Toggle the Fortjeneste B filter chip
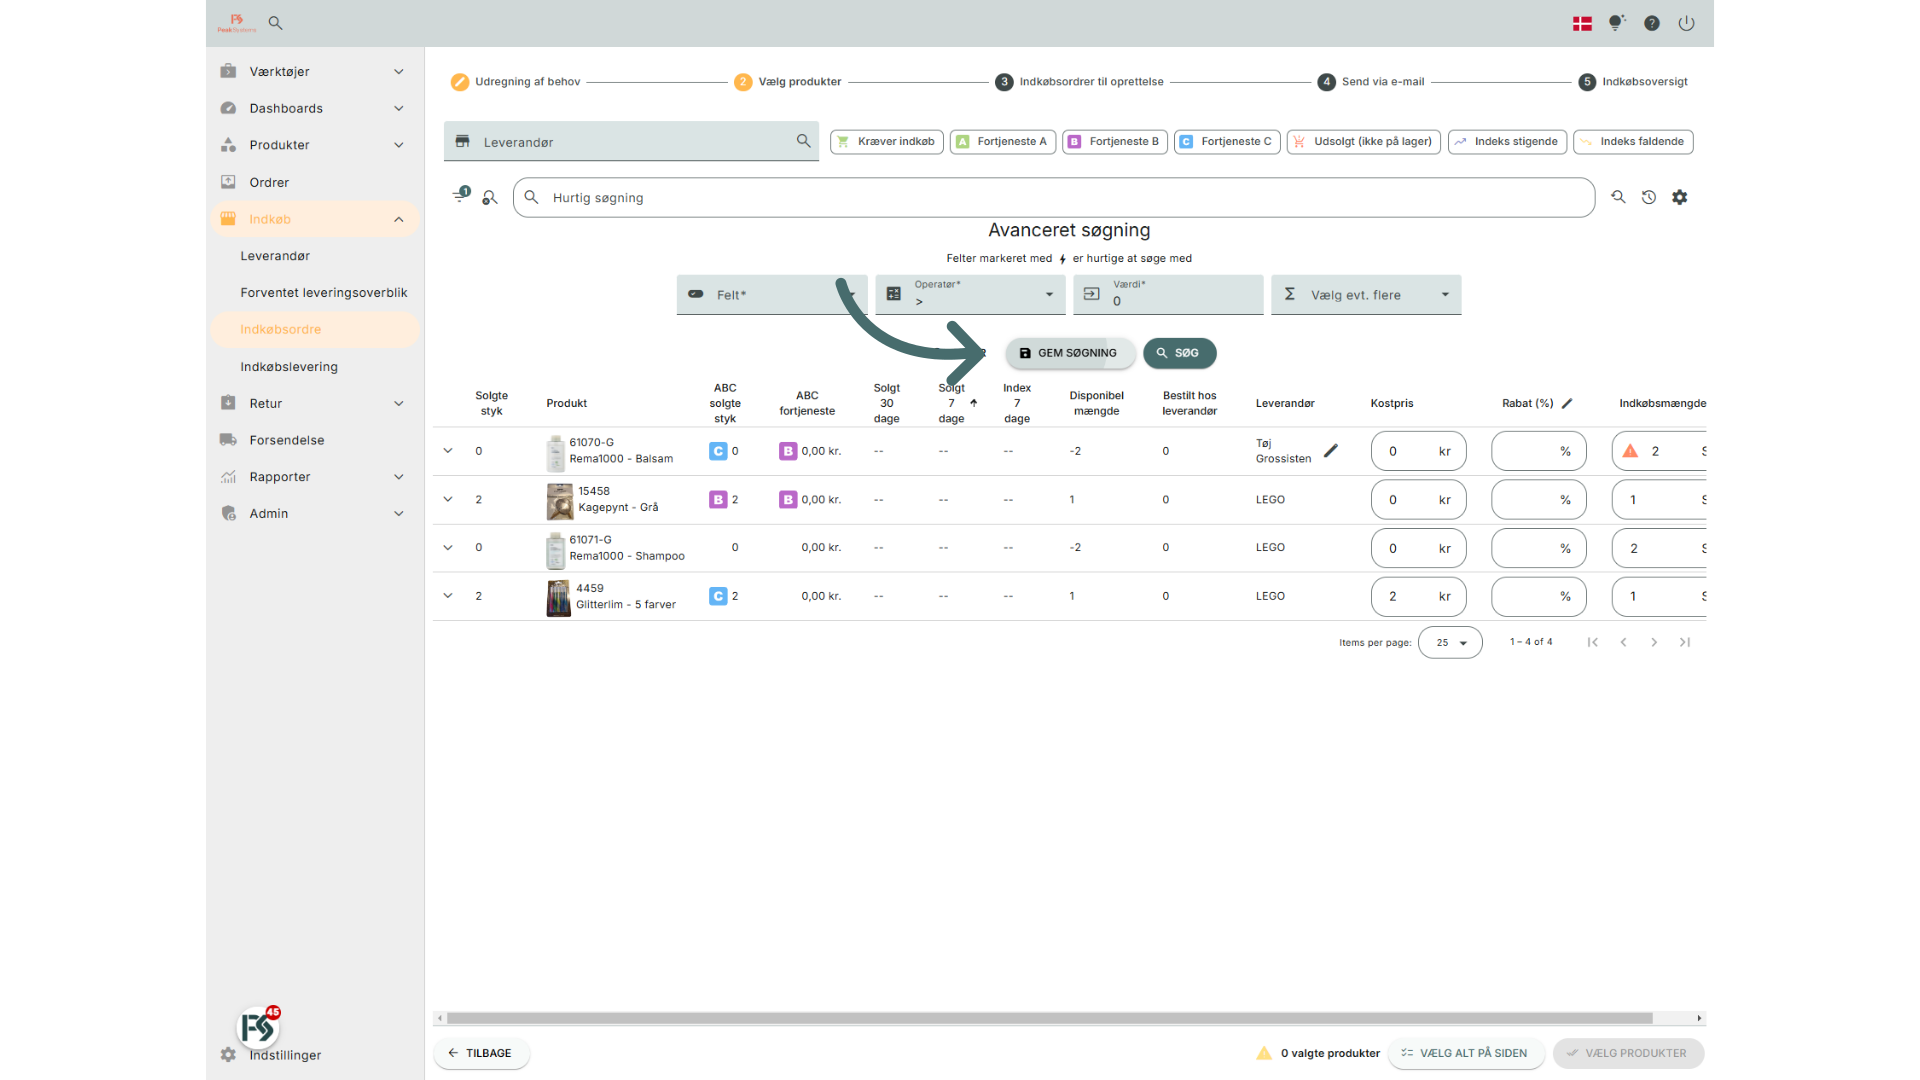The width and height of the screenshot is (1920, 1080). coord(1114,142)
